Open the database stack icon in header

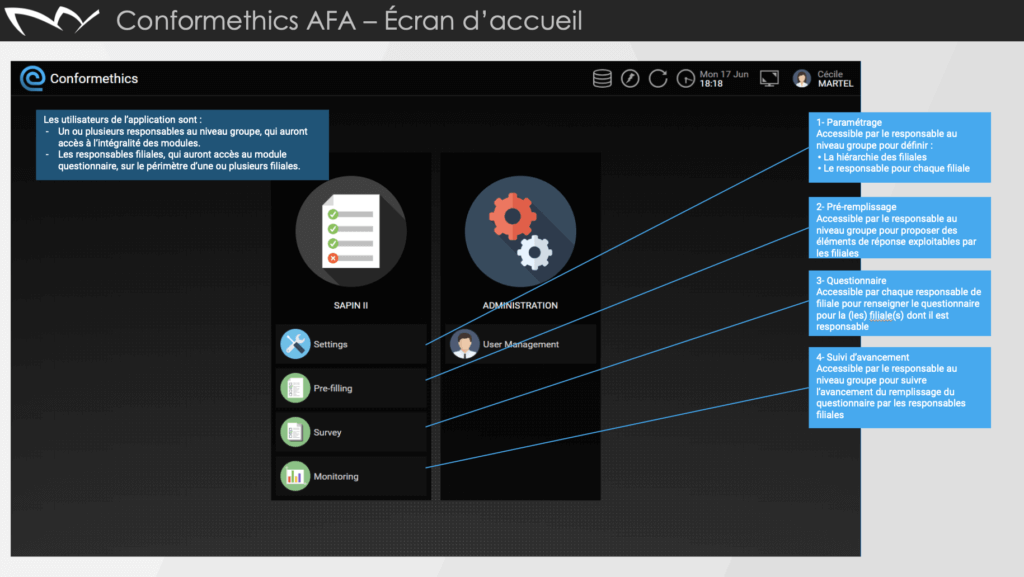click(602, 78)
